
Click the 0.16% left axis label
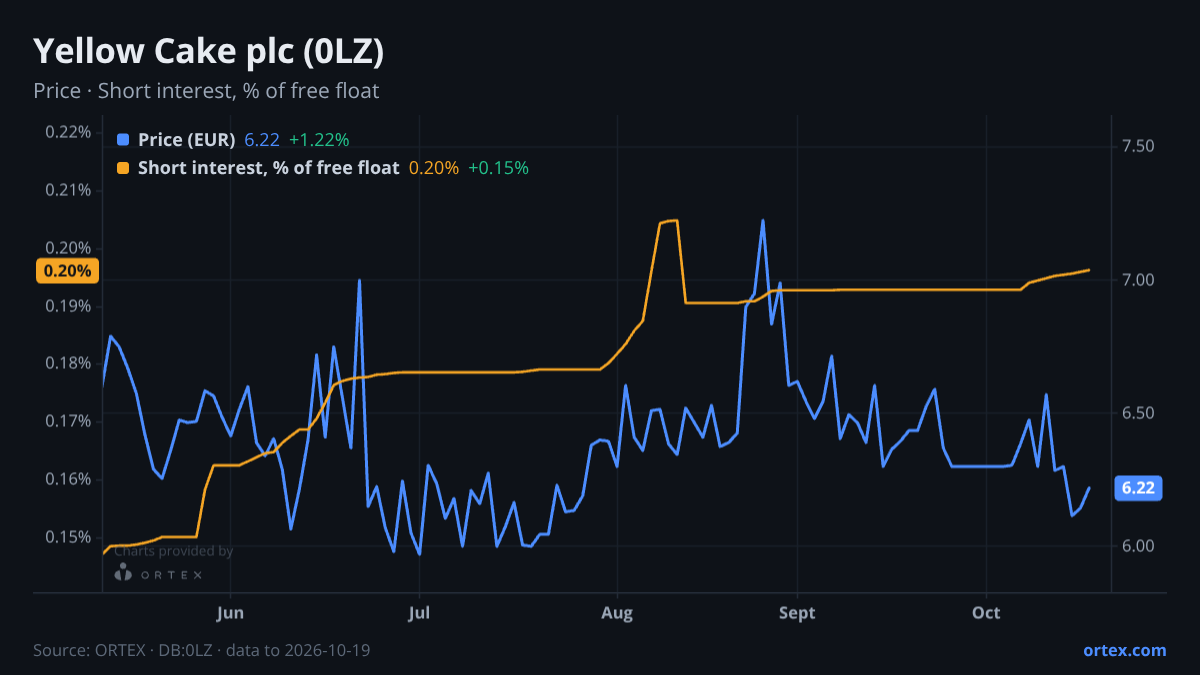68,479
